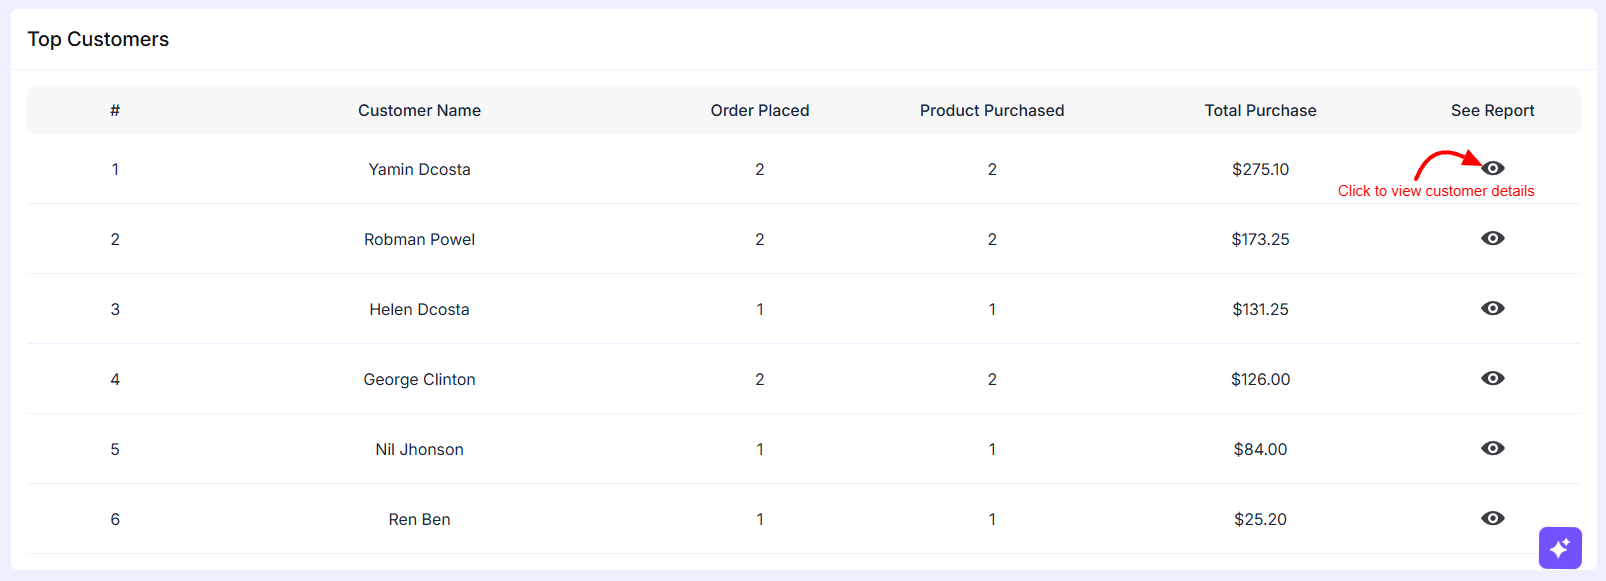
Task: Show George Clinton's customer report
Action: [1493, 378]
